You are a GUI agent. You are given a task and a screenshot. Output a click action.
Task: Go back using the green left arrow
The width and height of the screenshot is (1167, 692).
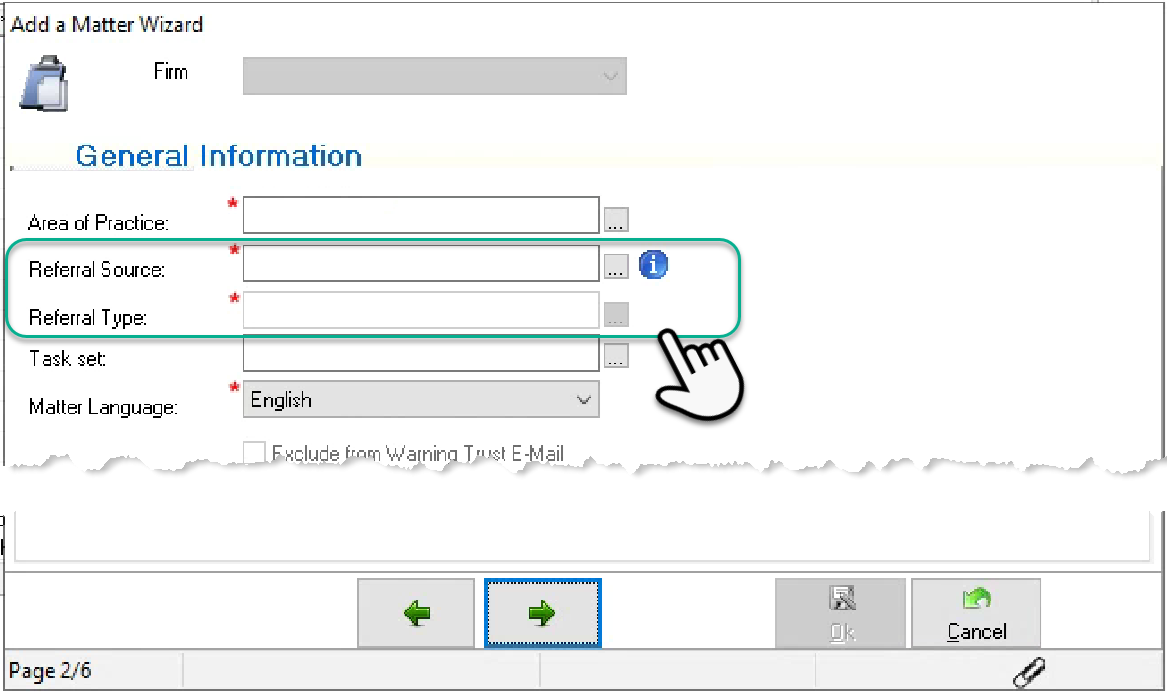point(416,613)
